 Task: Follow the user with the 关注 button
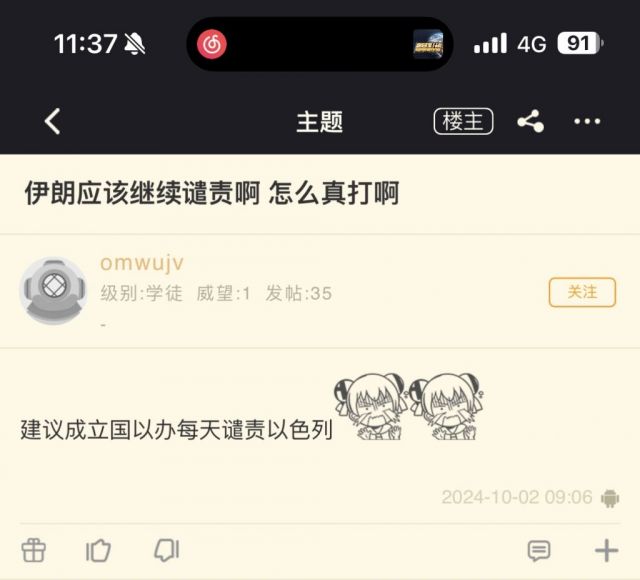click(x=582, y=292)
